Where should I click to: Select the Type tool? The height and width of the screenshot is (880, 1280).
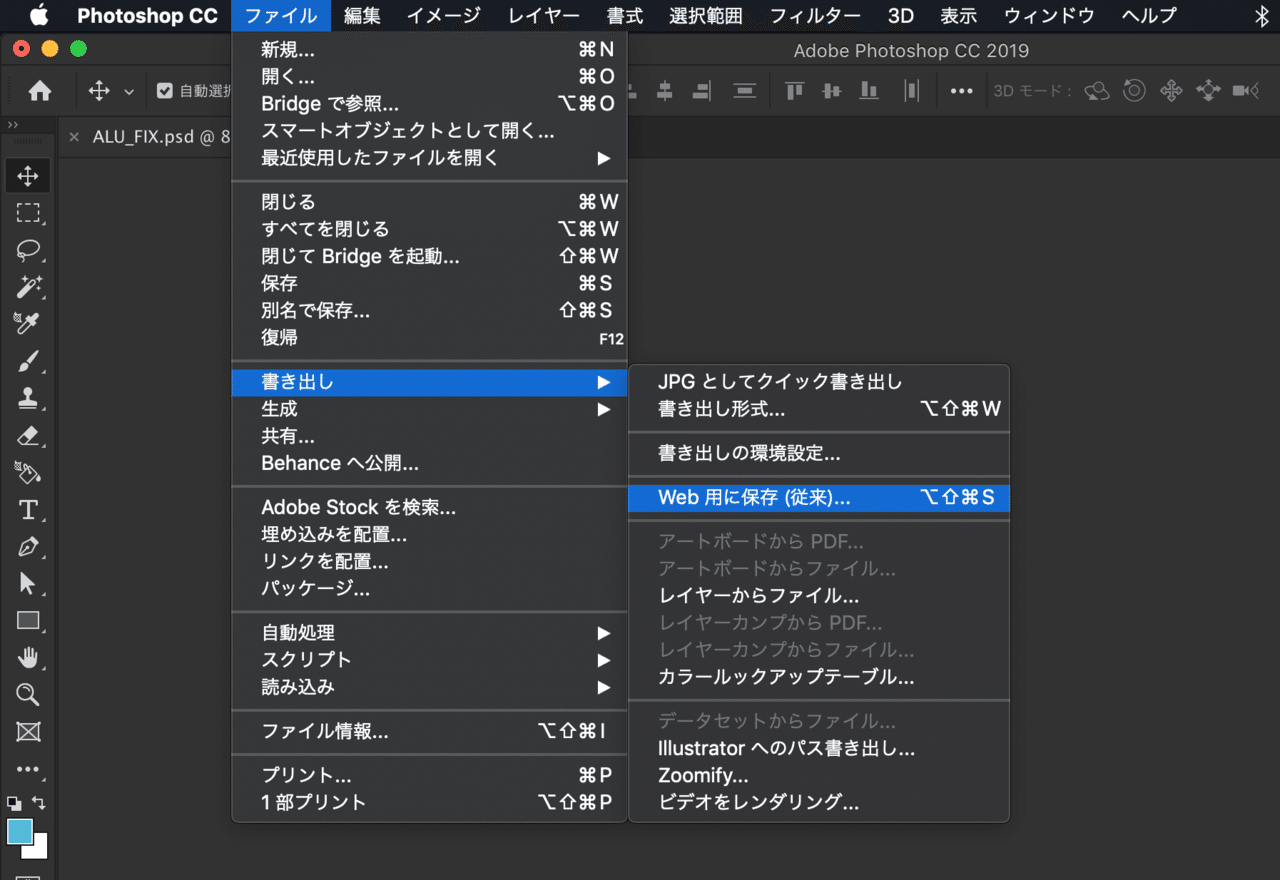coord(28,509)
